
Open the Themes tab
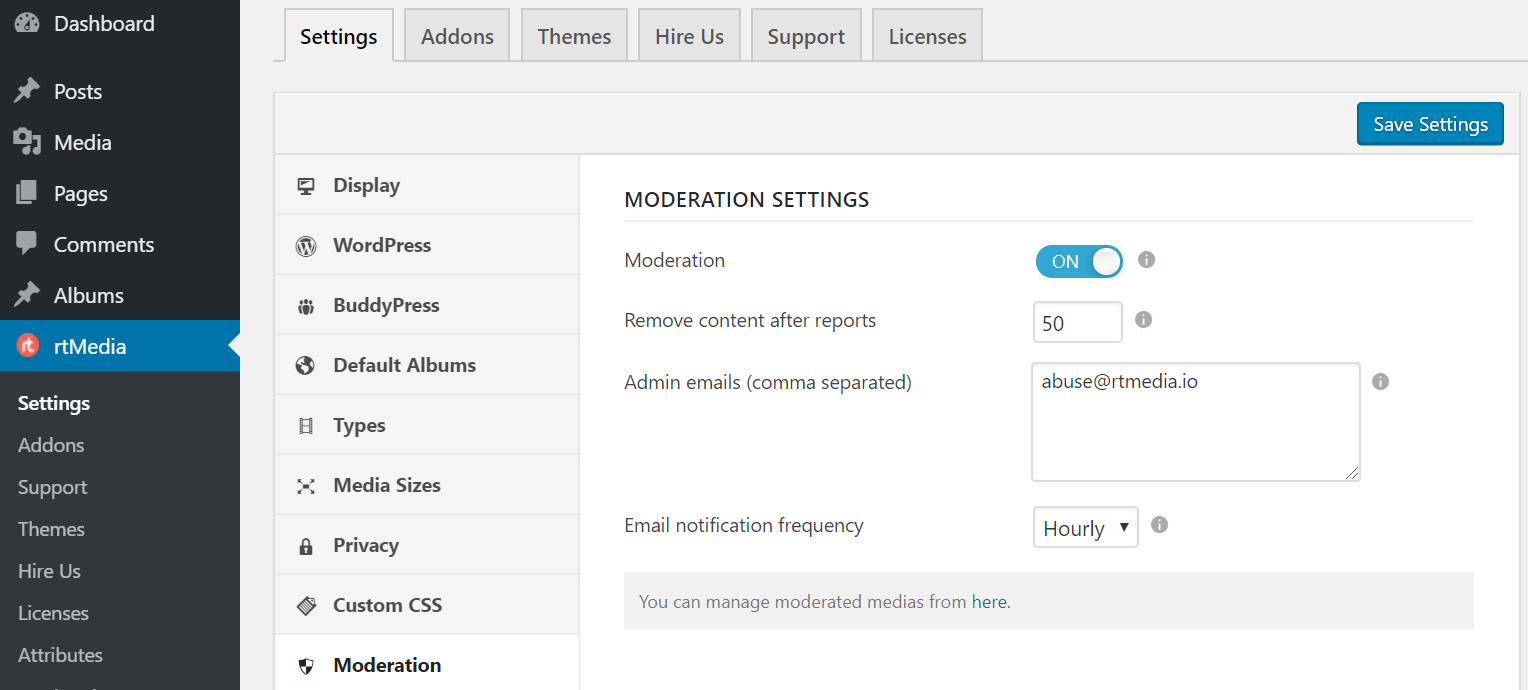(574, 35)
